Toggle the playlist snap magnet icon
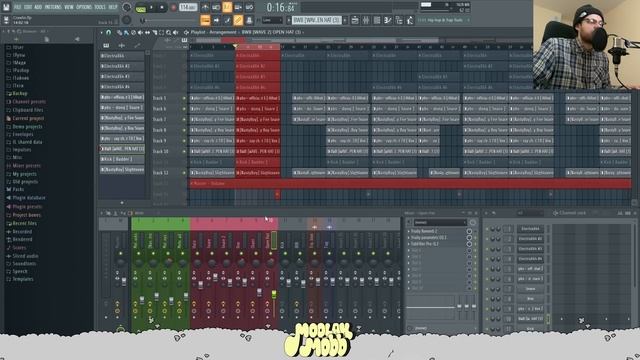Image resolution: width=640 pixels, height=360 pixels. [109, 32]
